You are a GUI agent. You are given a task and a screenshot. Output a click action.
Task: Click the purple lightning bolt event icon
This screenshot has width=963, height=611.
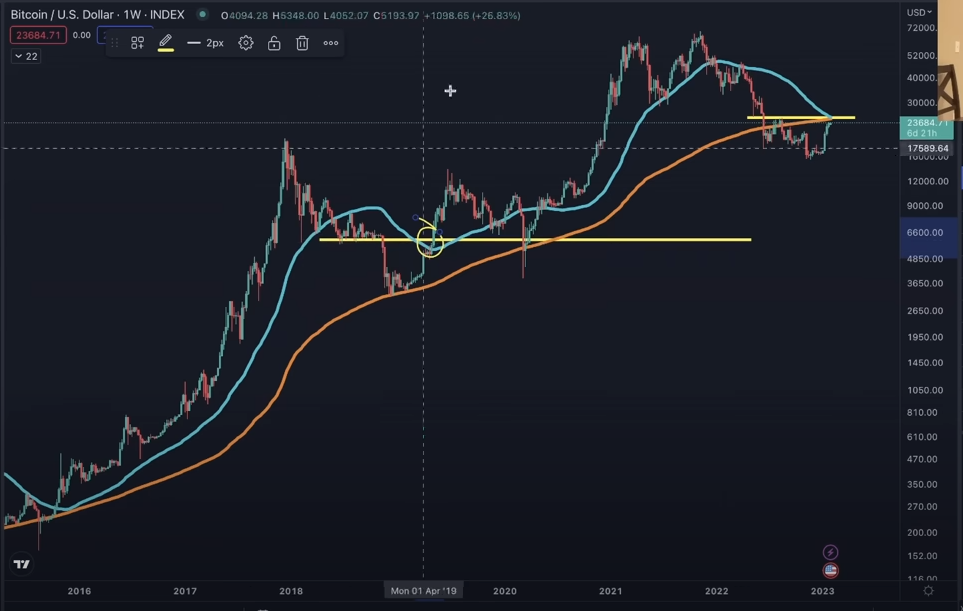click(830, 552)
